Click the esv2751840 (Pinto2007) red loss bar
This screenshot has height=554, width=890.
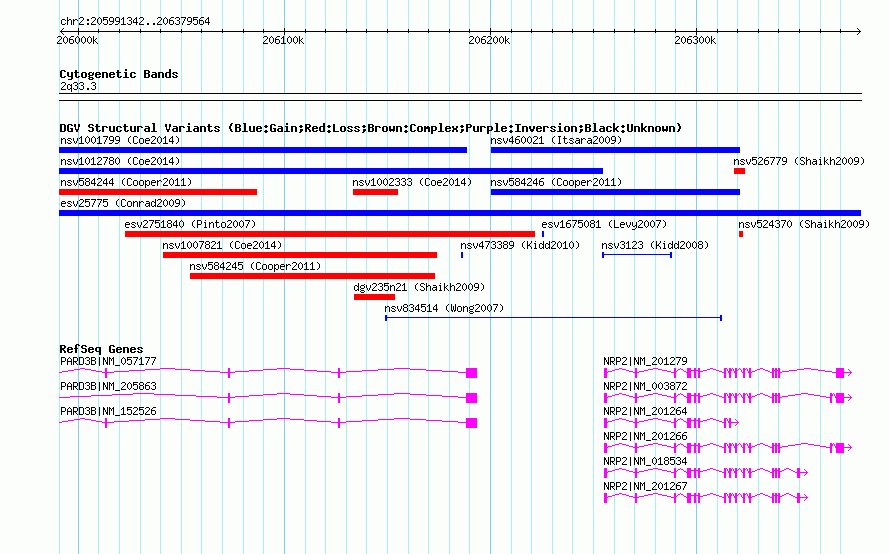[330, 234]
